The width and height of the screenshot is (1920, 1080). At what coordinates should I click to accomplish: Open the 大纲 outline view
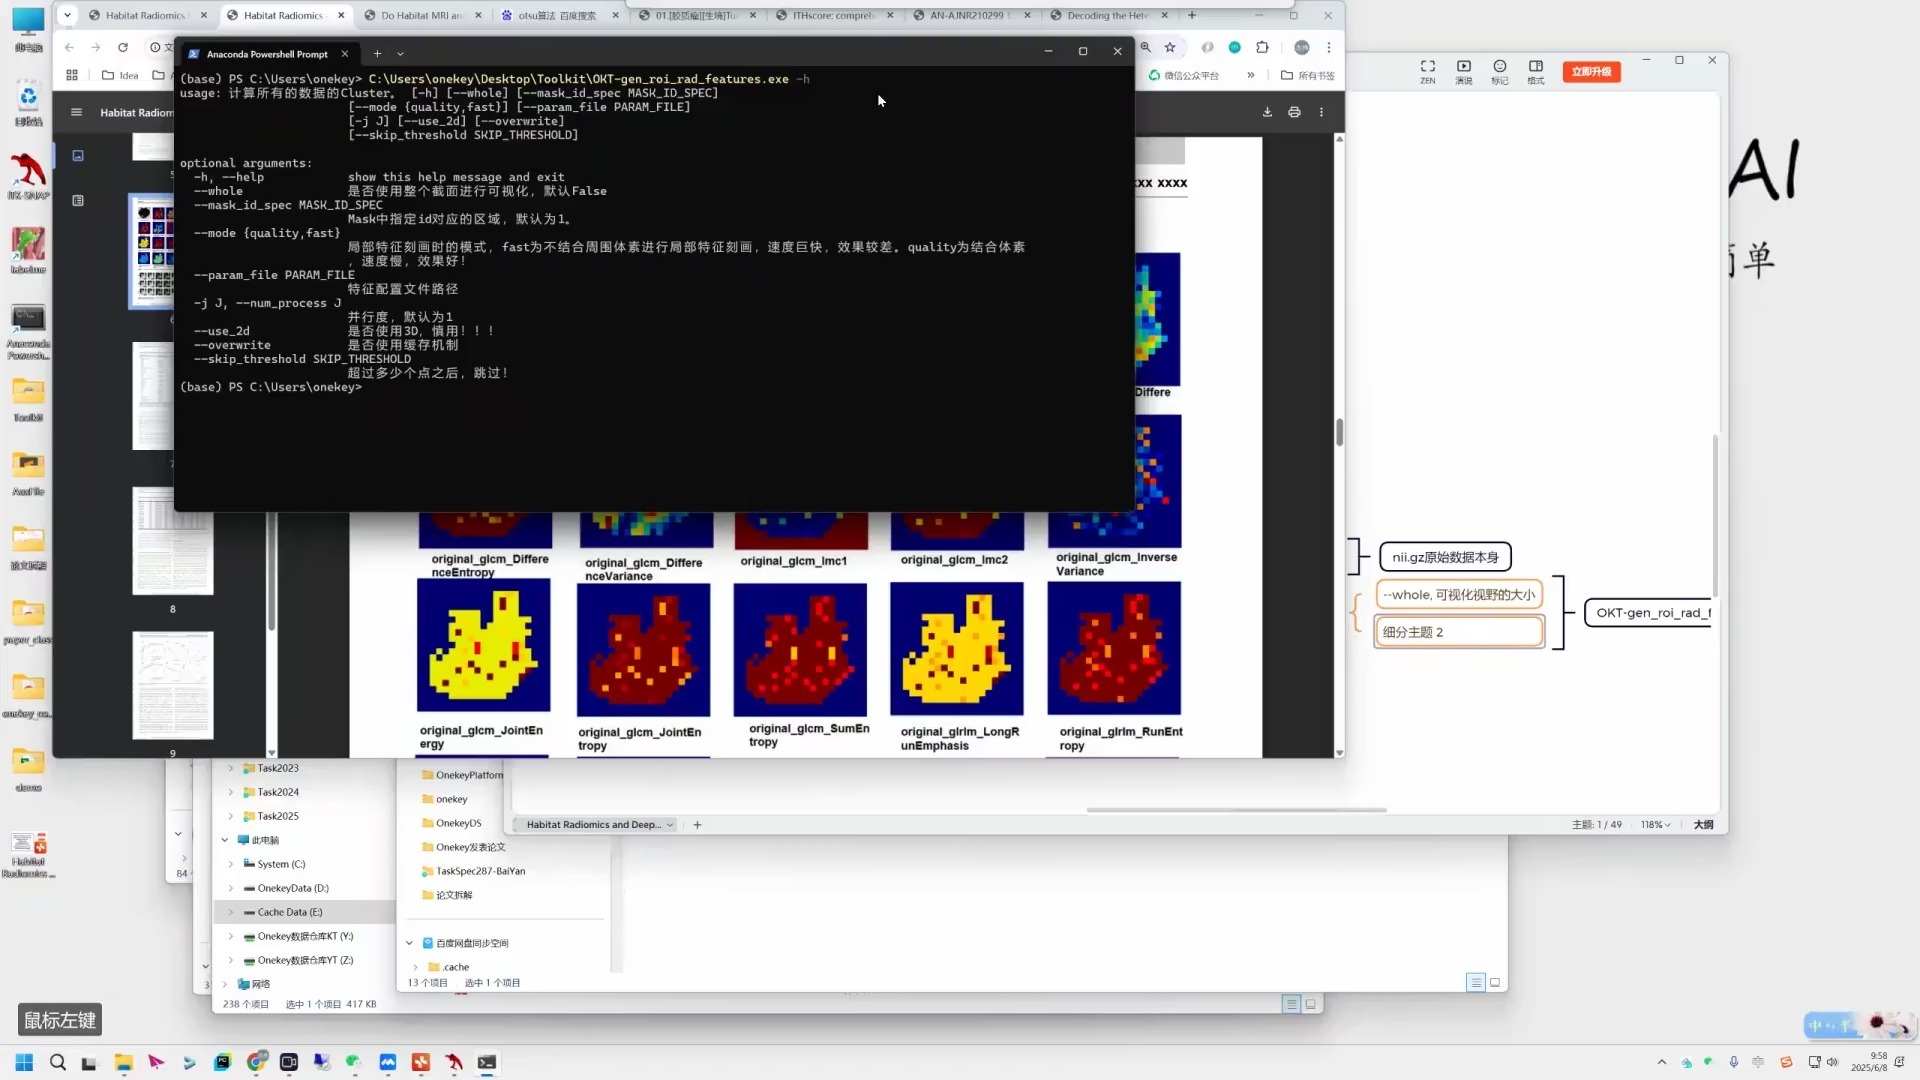[x=1703, y=825]
